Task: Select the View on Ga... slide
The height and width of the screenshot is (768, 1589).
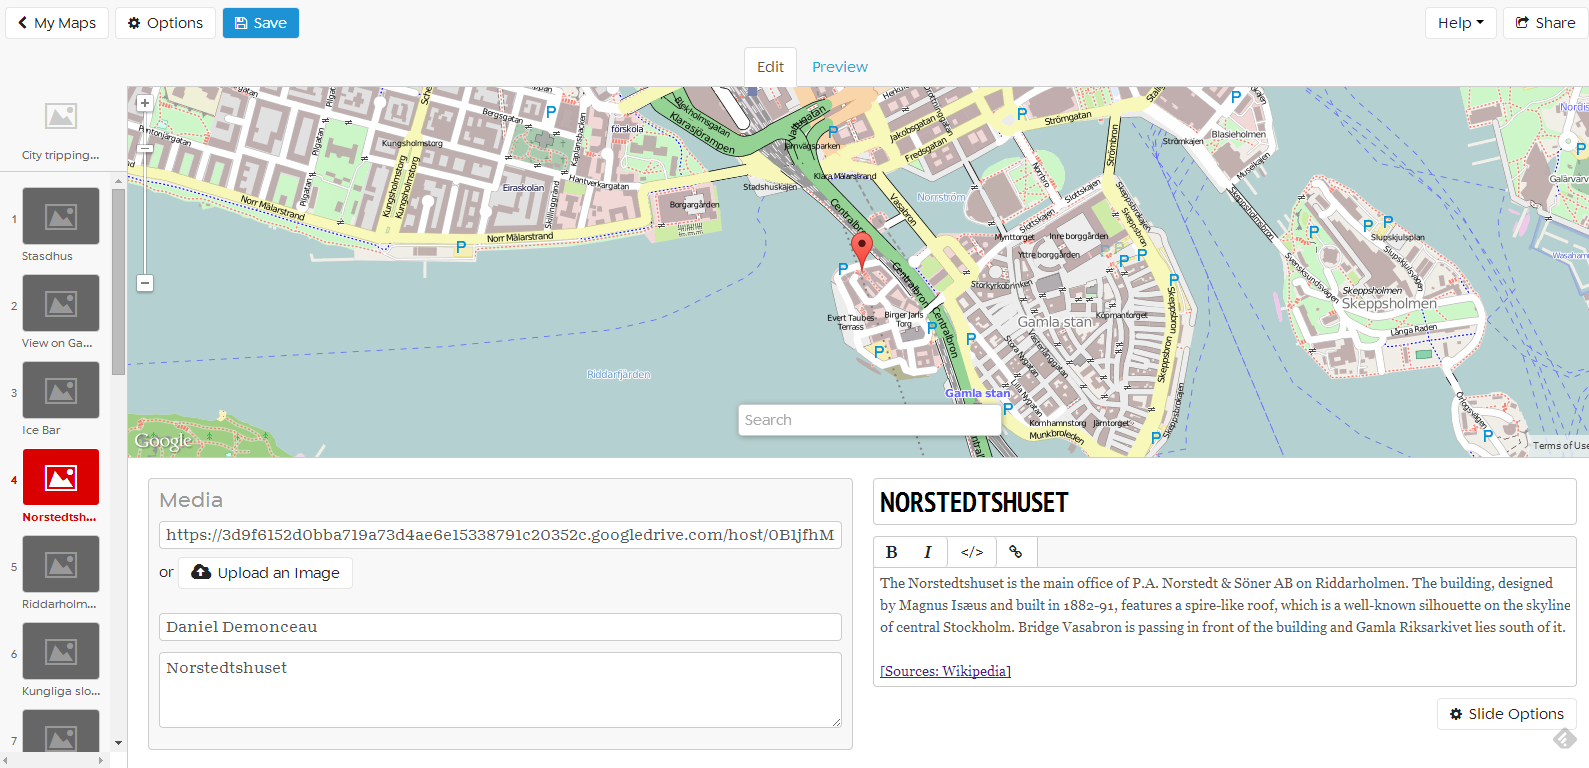Action: pyautogui.click(x=61, y=303)
